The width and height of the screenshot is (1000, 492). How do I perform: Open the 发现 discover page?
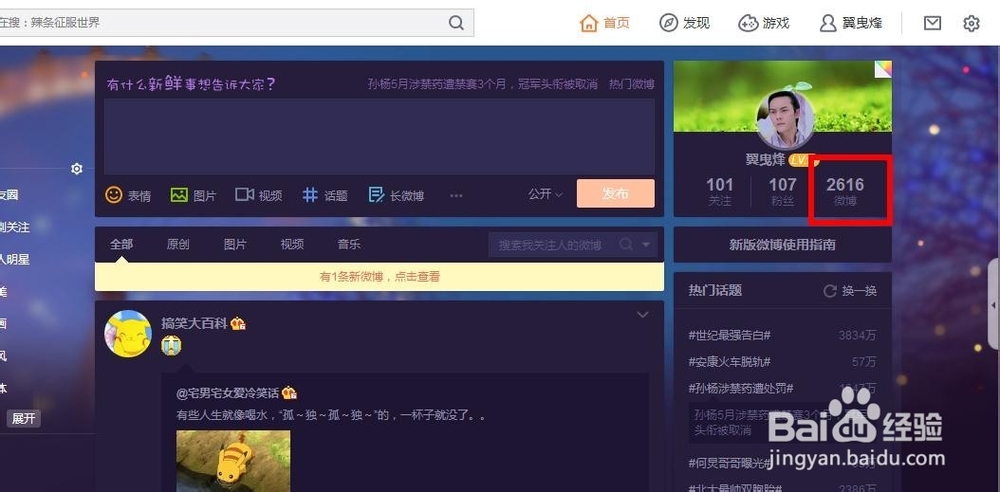pos(684,23)
